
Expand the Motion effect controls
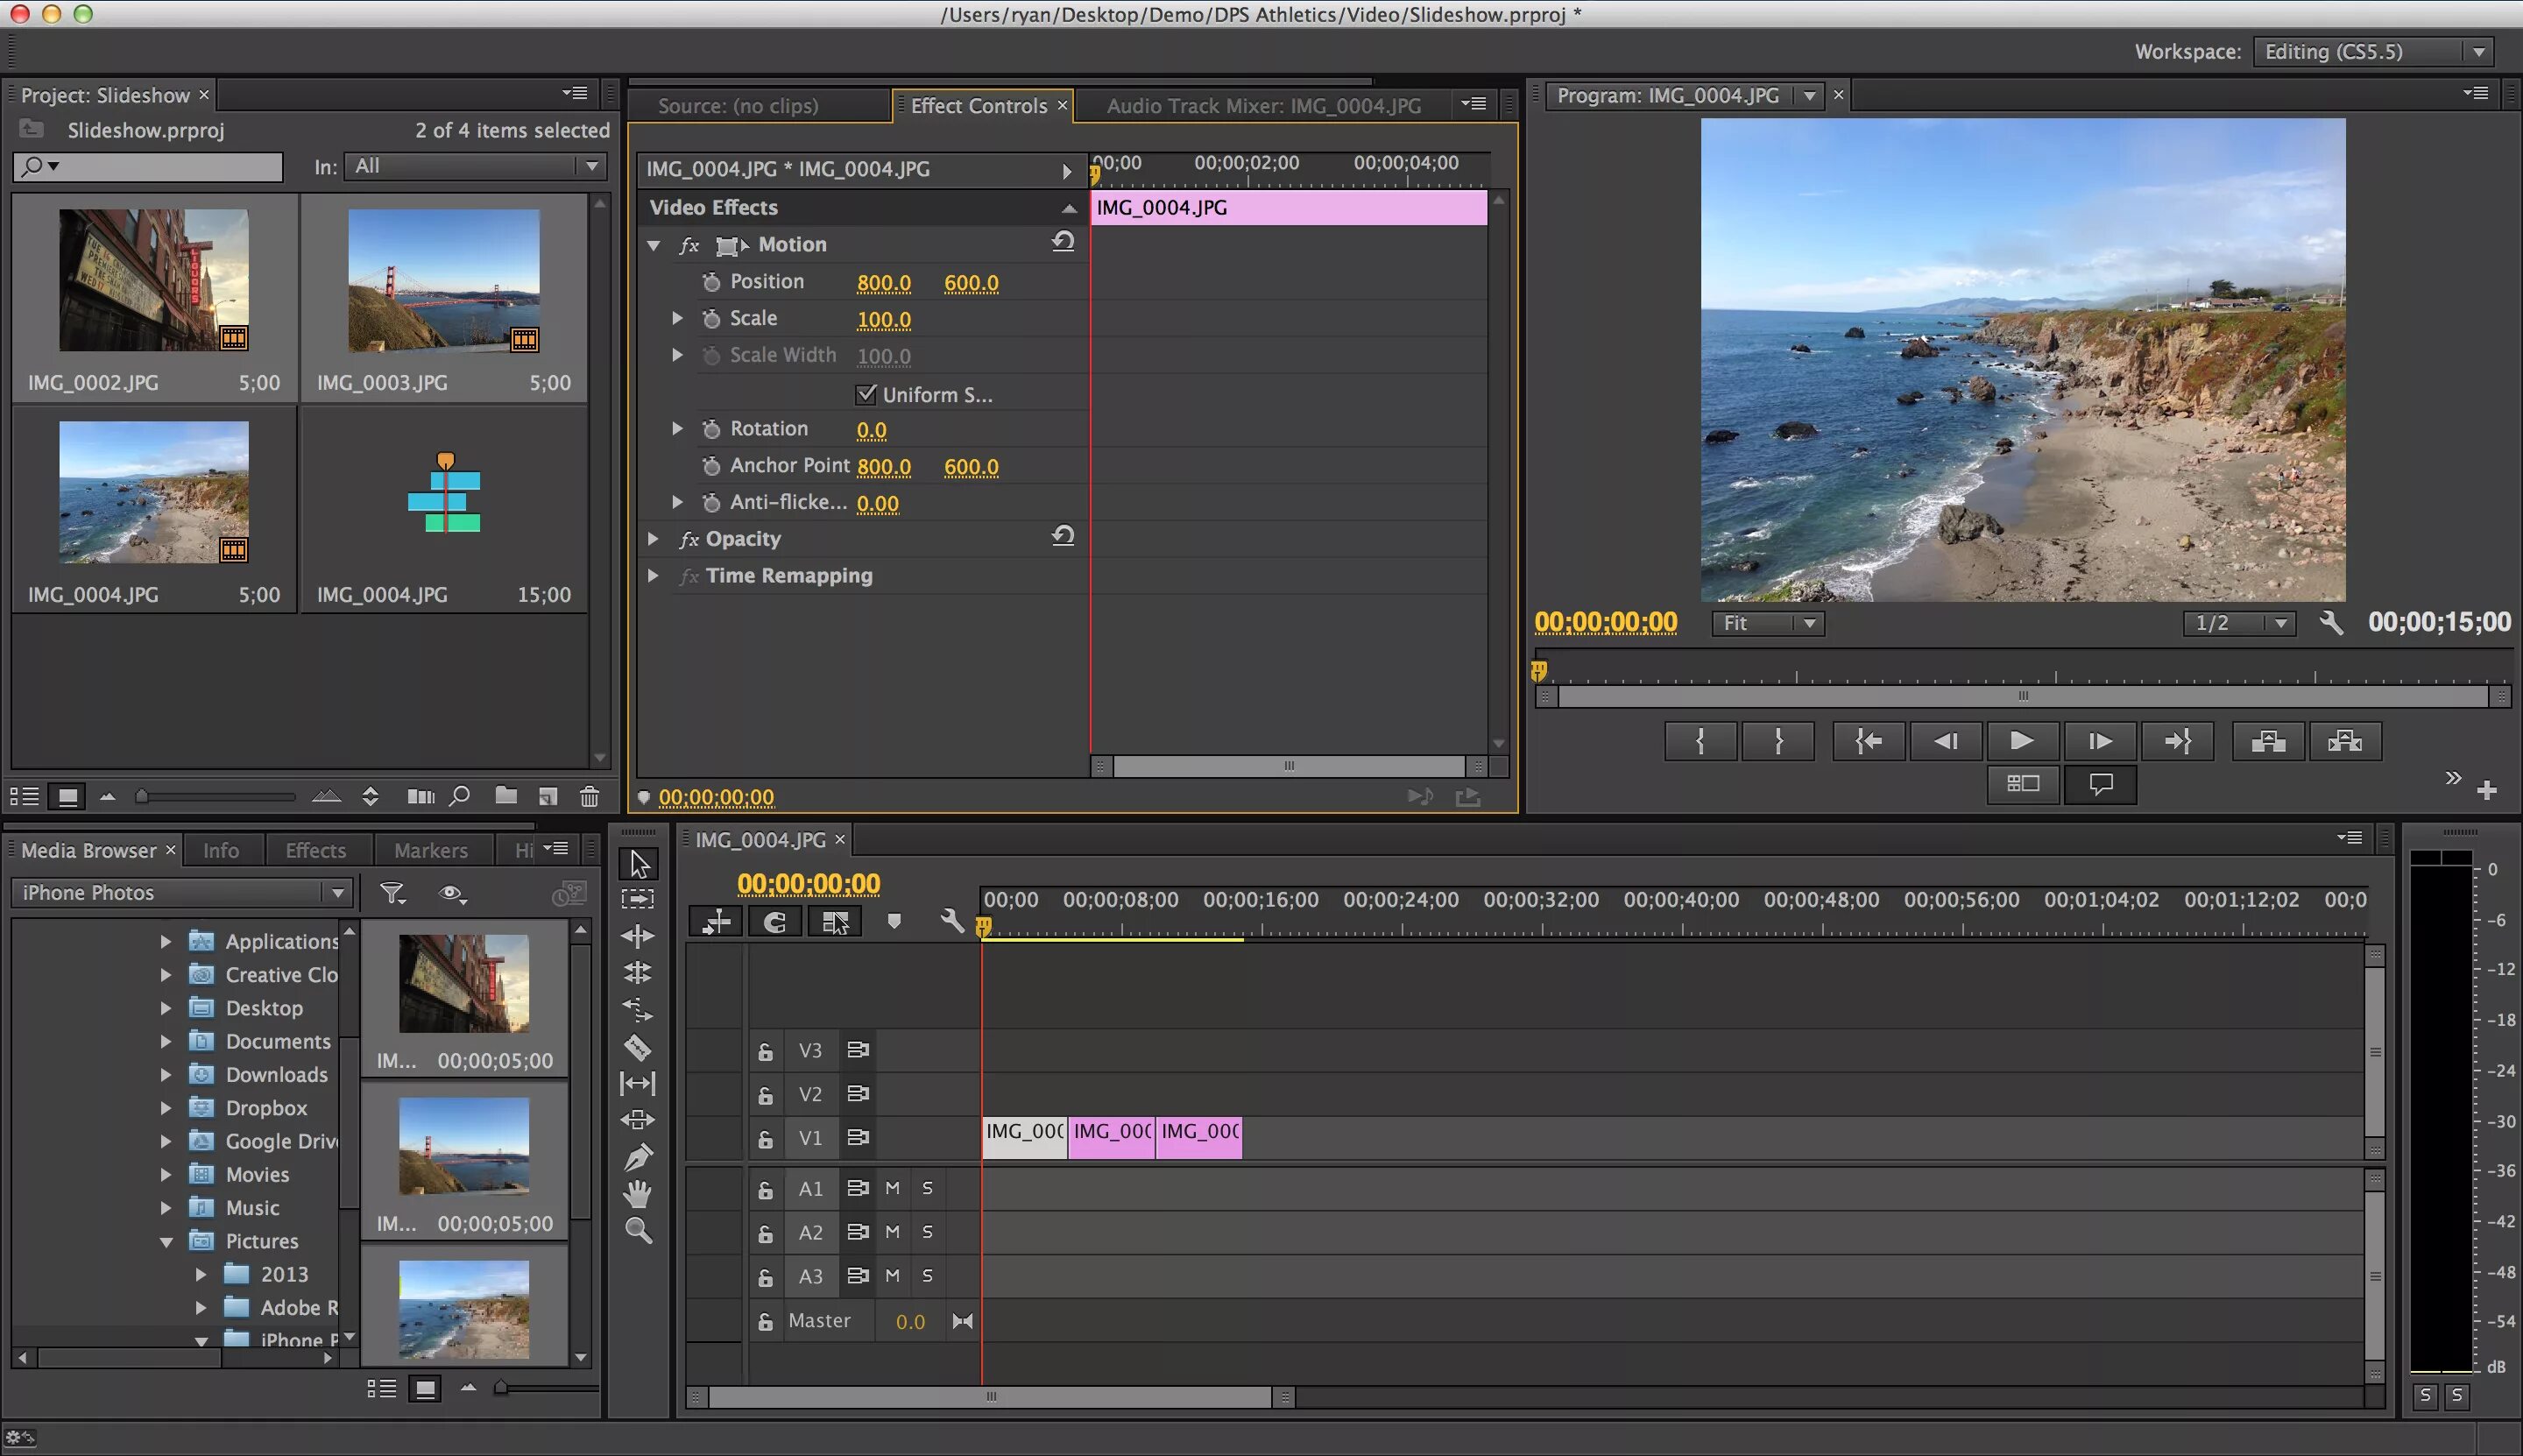click(655, 243)
